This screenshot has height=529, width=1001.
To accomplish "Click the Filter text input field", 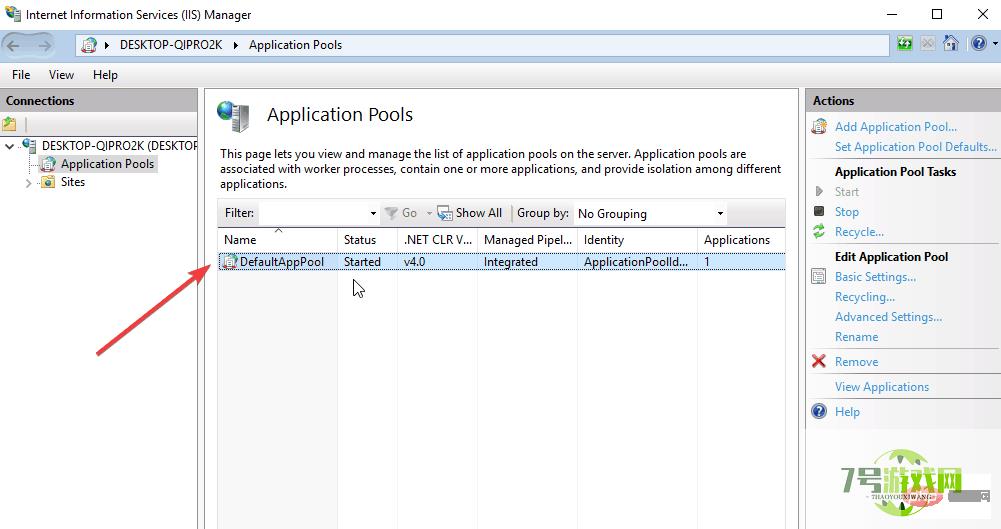I will [x=312, y=213].
